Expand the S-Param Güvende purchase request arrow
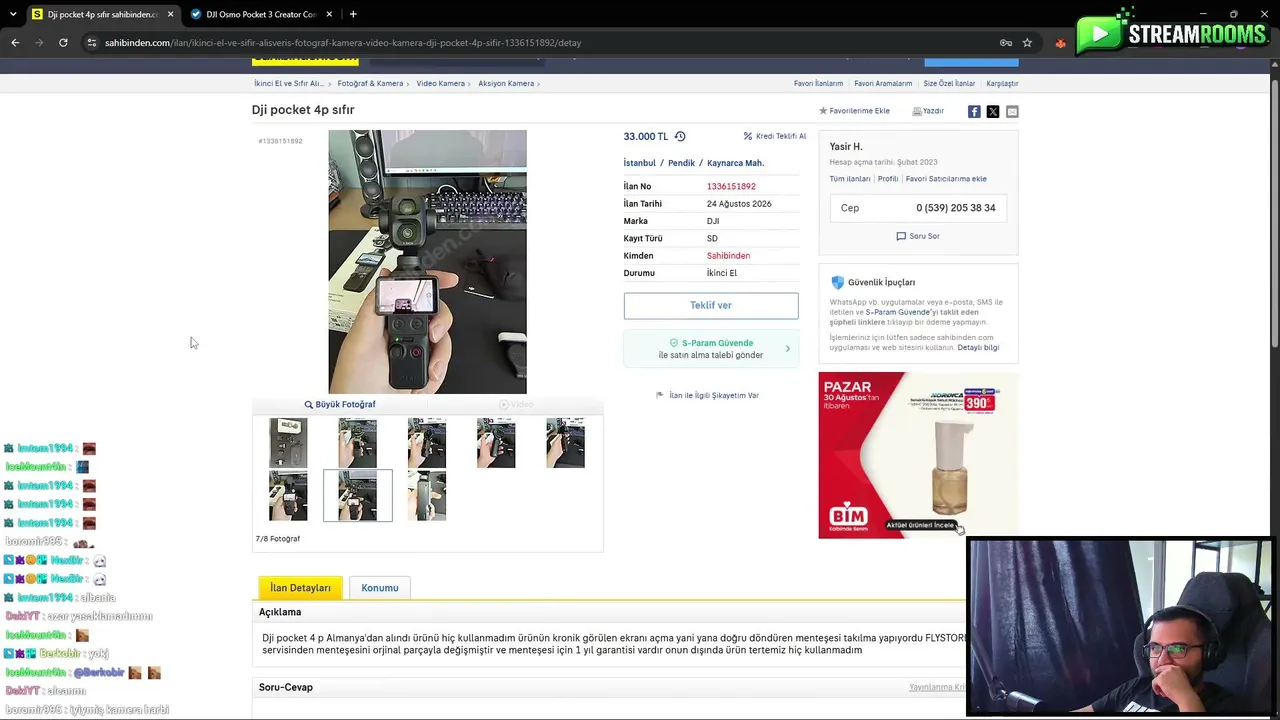 788,349
